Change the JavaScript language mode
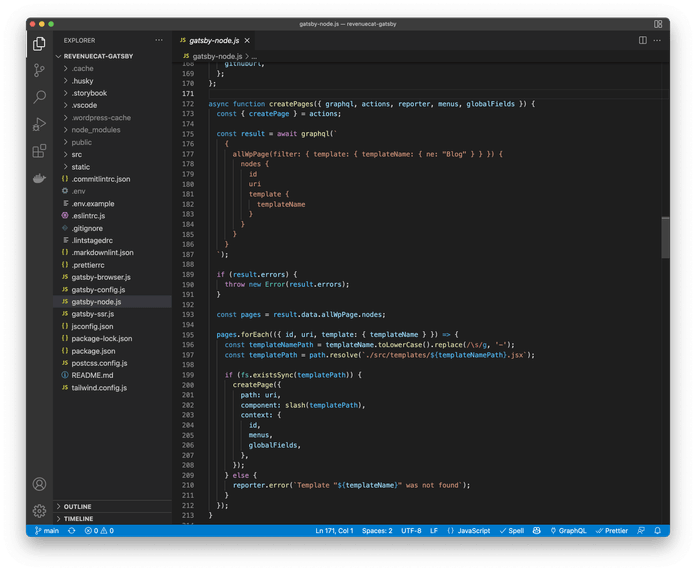 click(x=472, y=531)
